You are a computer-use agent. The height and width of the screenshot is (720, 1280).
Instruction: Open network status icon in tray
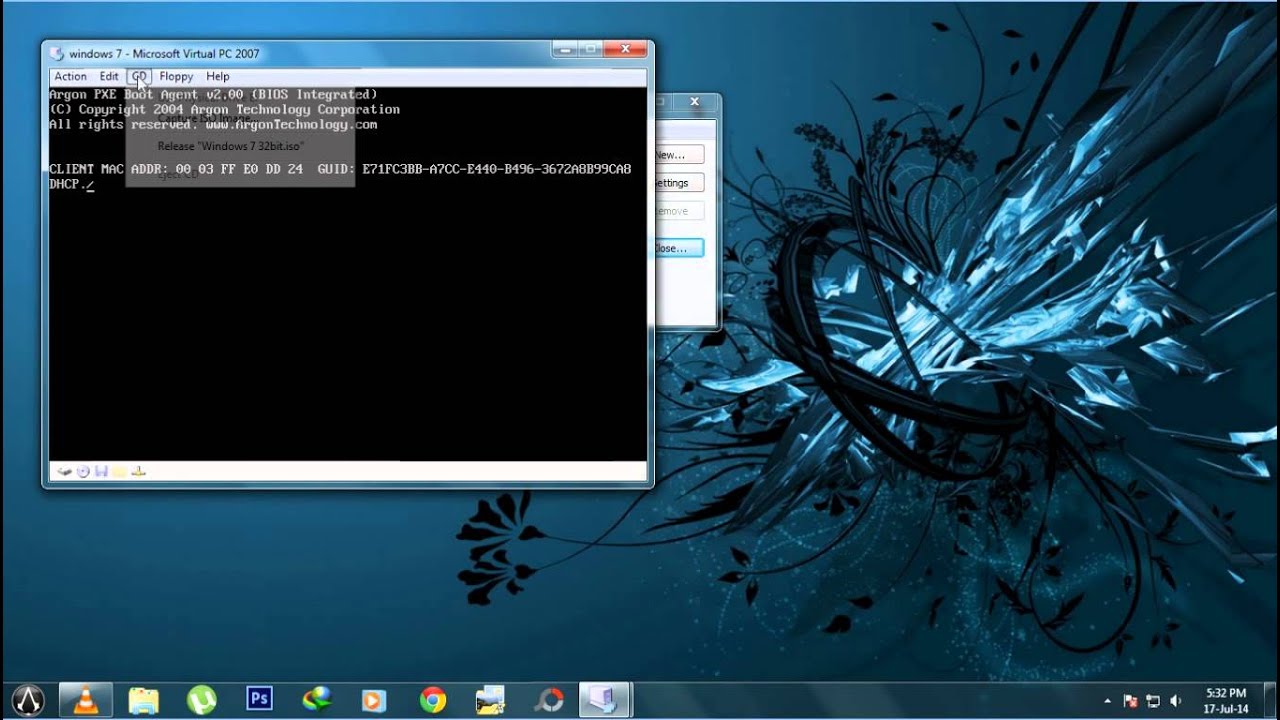pos(1153,701)
